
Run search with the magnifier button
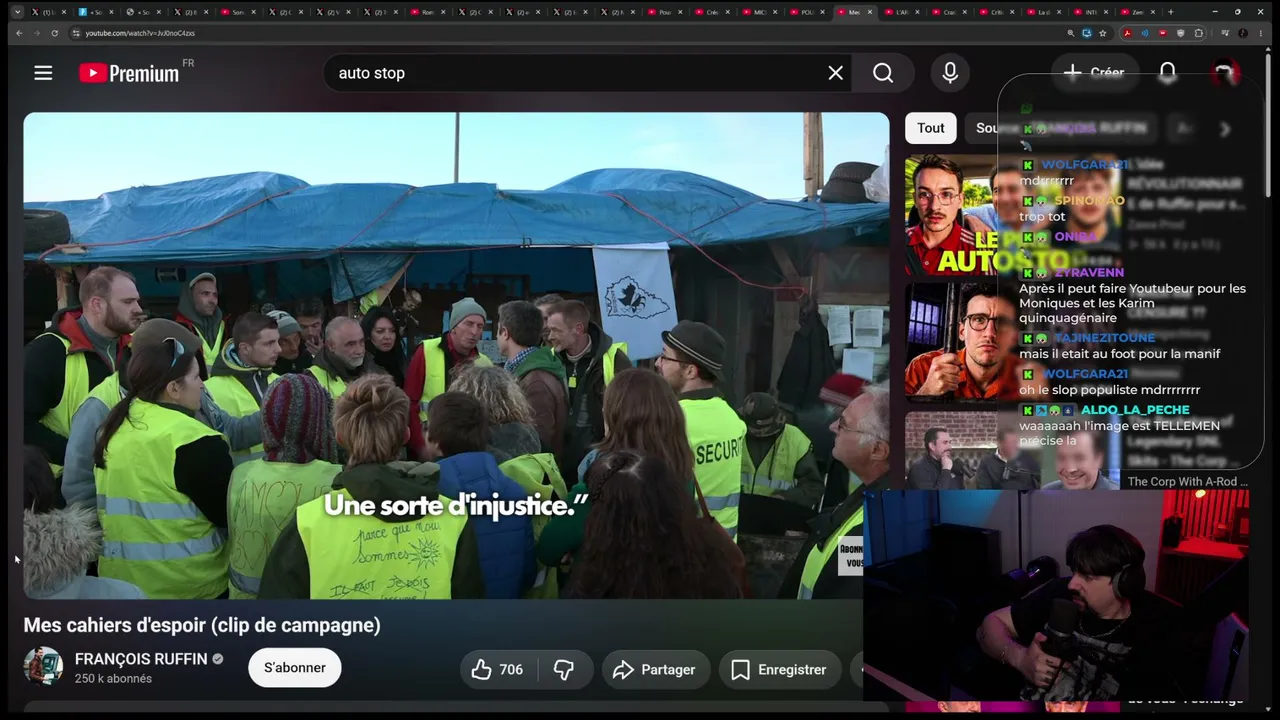[882, 73]
